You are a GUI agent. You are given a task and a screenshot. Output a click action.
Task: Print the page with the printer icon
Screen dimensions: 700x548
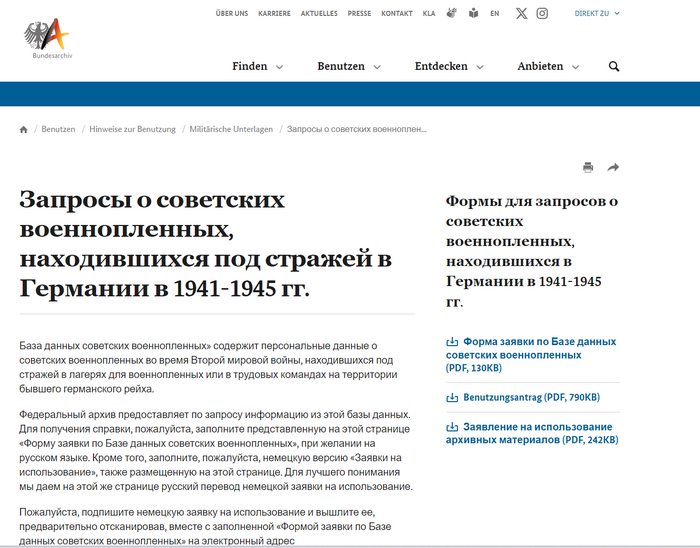click(x=588, y=167)
